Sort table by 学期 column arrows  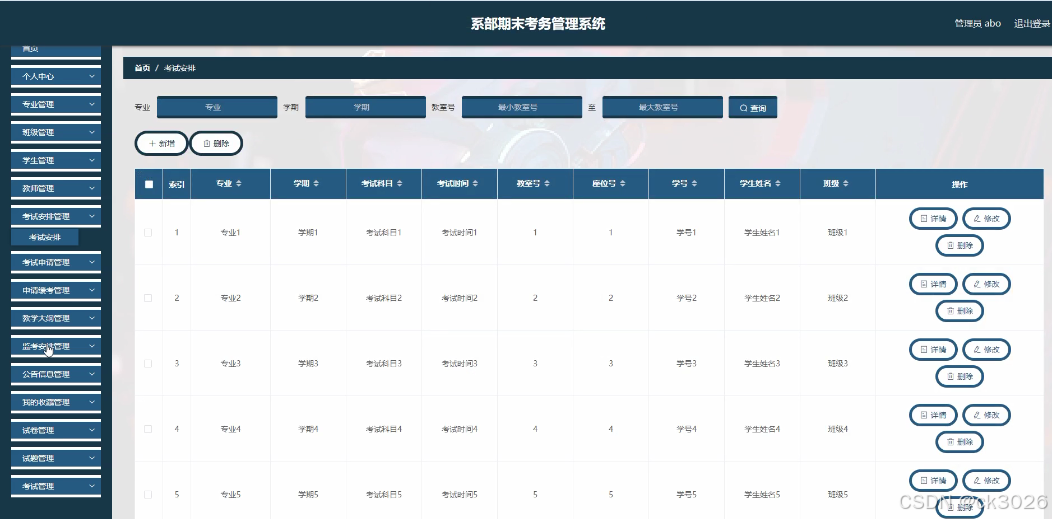pos(316,184)
